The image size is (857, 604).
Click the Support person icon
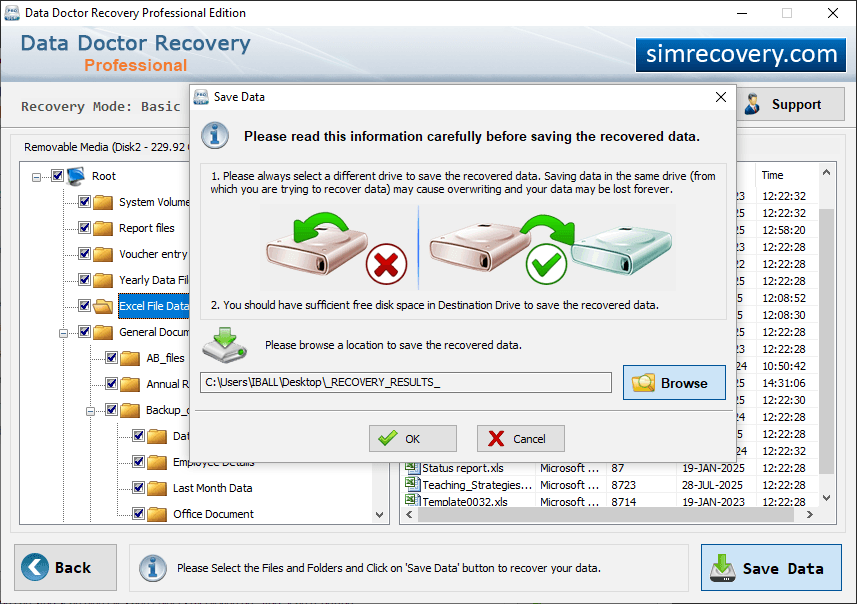tap(752, 104)
